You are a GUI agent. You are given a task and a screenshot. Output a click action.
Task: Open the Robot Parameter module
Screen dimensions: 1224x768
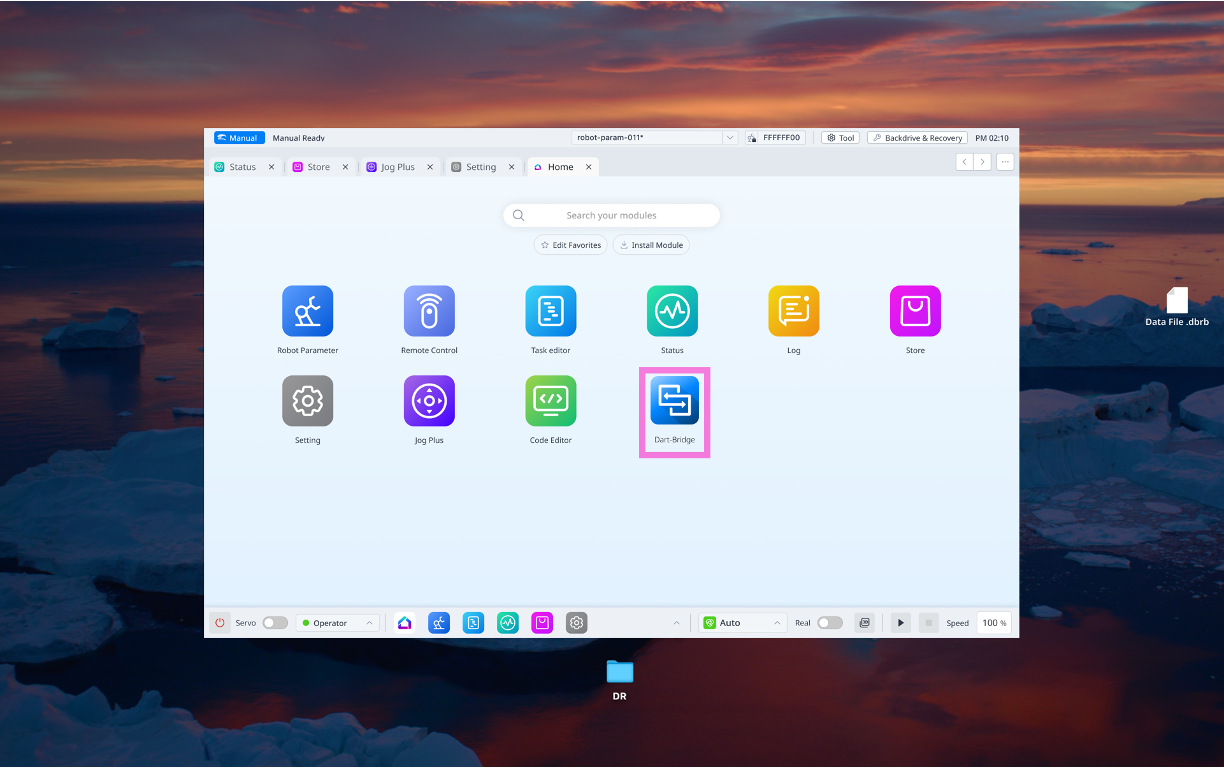tap(307, 311)
